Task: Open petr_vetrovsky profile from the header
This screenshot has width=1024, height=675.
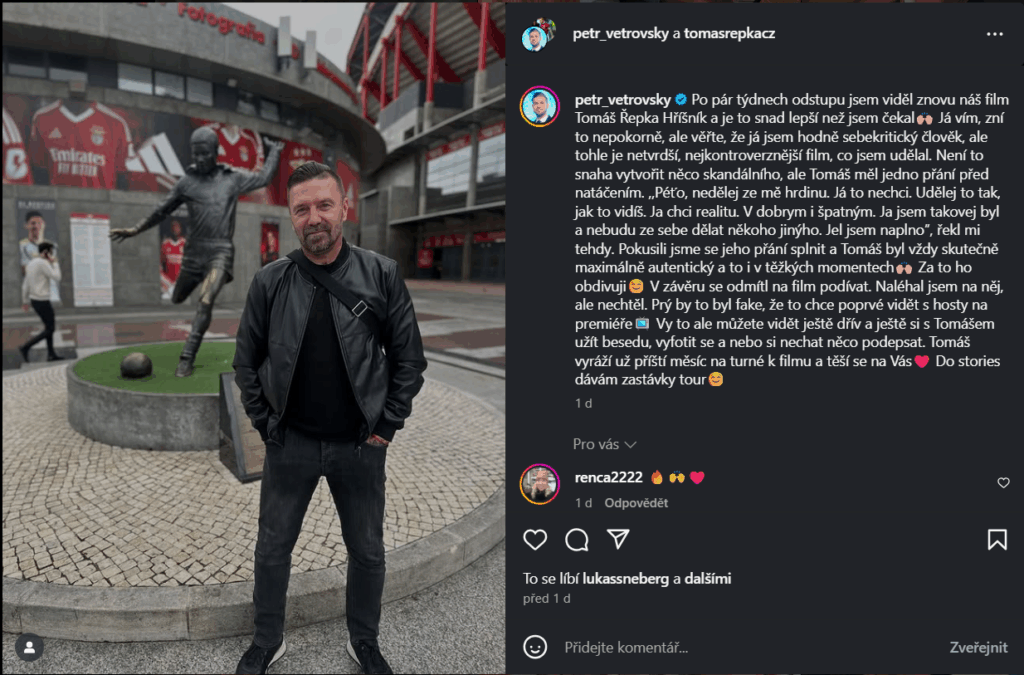Action: pos(620,33)
